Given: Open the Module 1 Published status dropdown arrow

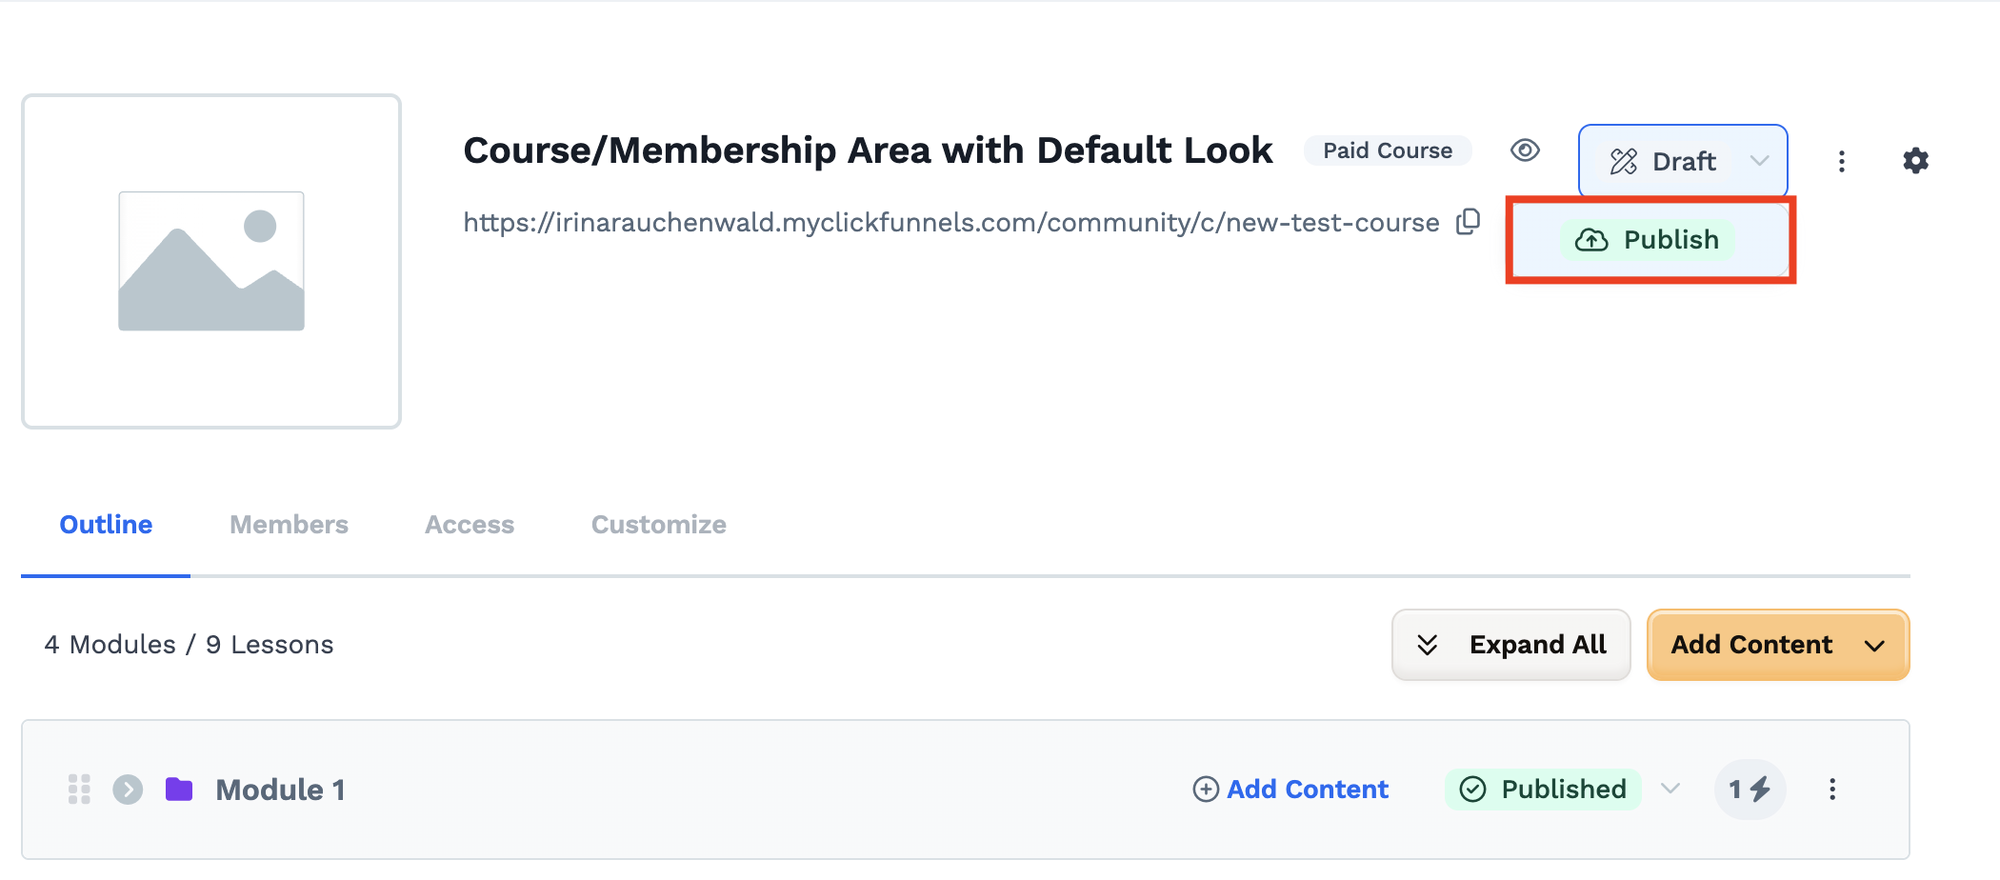Looking at the screenshot, I should pyautogui.click(x=1670, y=789).
